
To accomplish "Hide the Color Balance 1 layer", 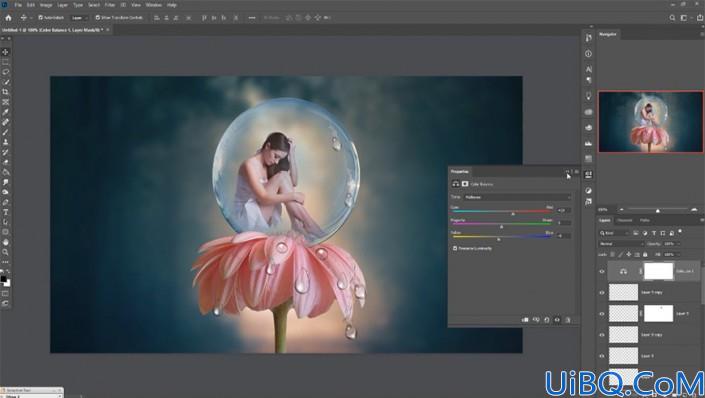I will [x=602, y=271].
